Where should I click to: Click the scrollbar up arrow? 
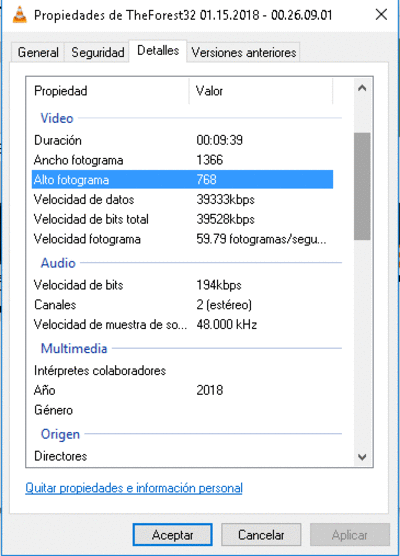pos(362,88)
